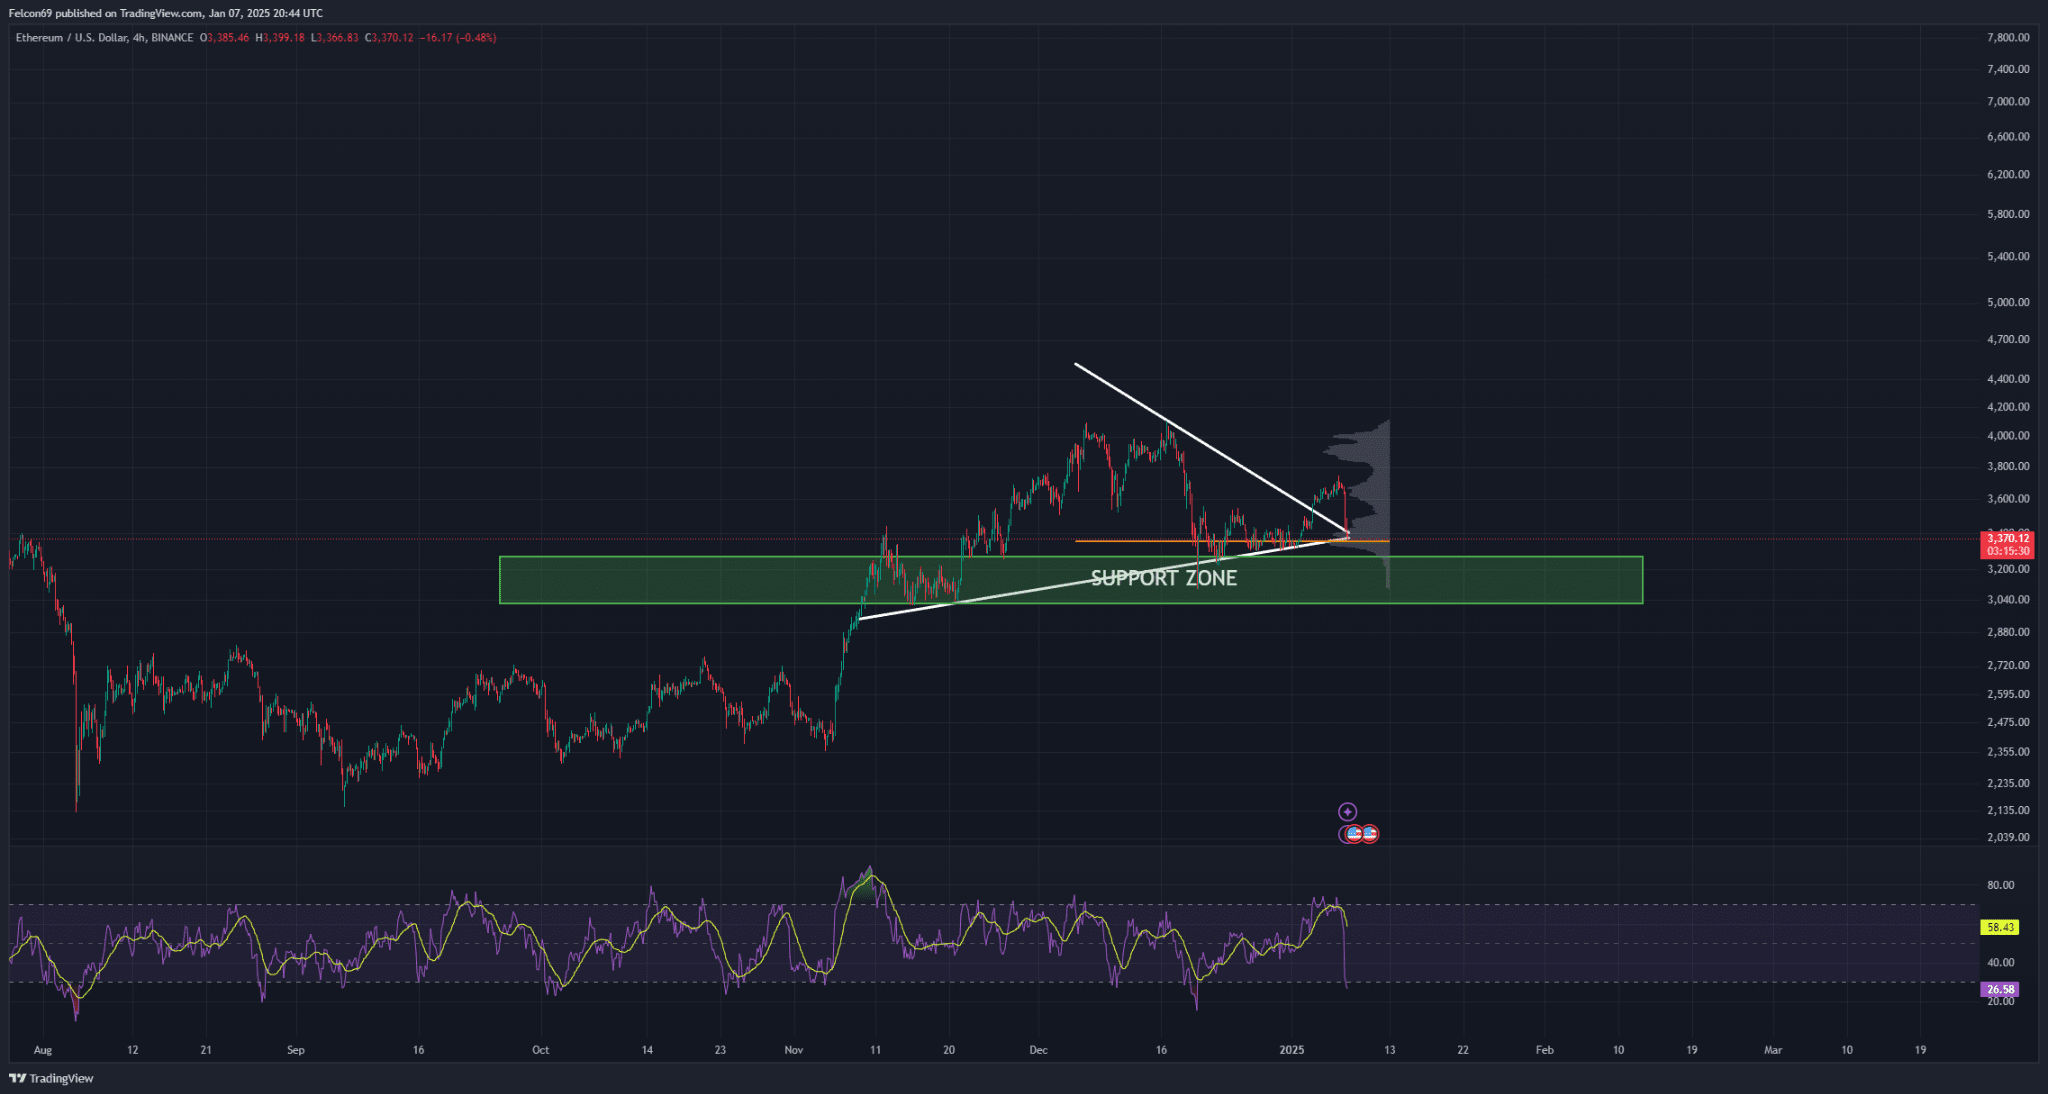Click the 22 date label on time axis
The image size is (2048, 1094).
[x=1463, y=1050]
